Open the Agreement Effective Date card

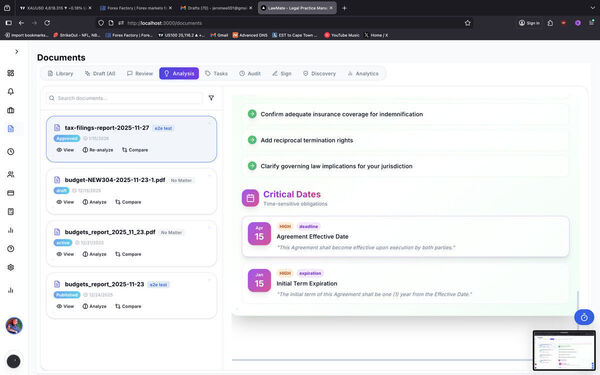point(405,237)
